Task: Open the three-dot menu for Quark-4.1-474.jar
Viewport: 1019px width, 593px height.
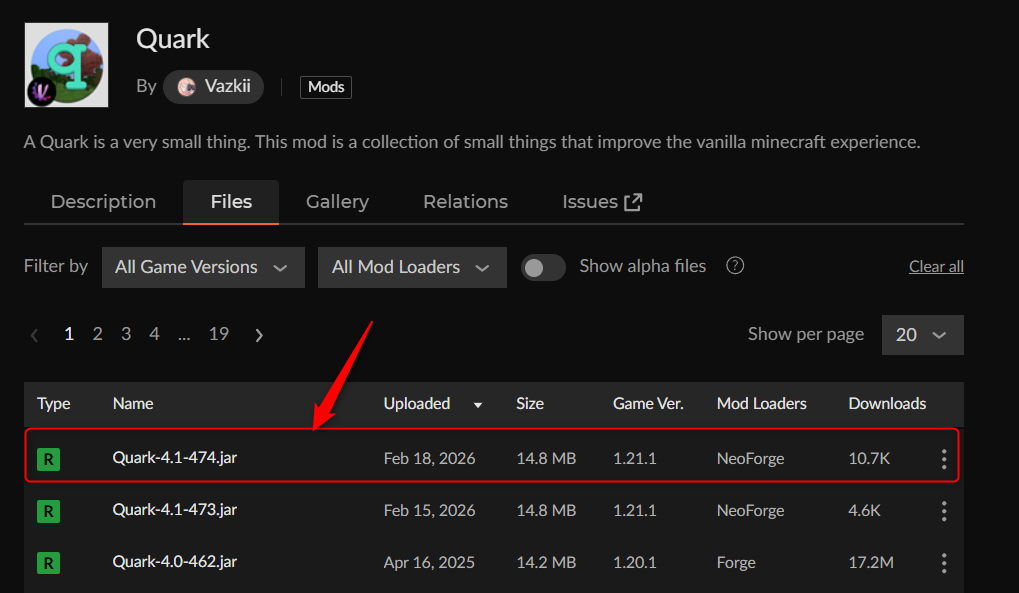Action: pos(943,459)
